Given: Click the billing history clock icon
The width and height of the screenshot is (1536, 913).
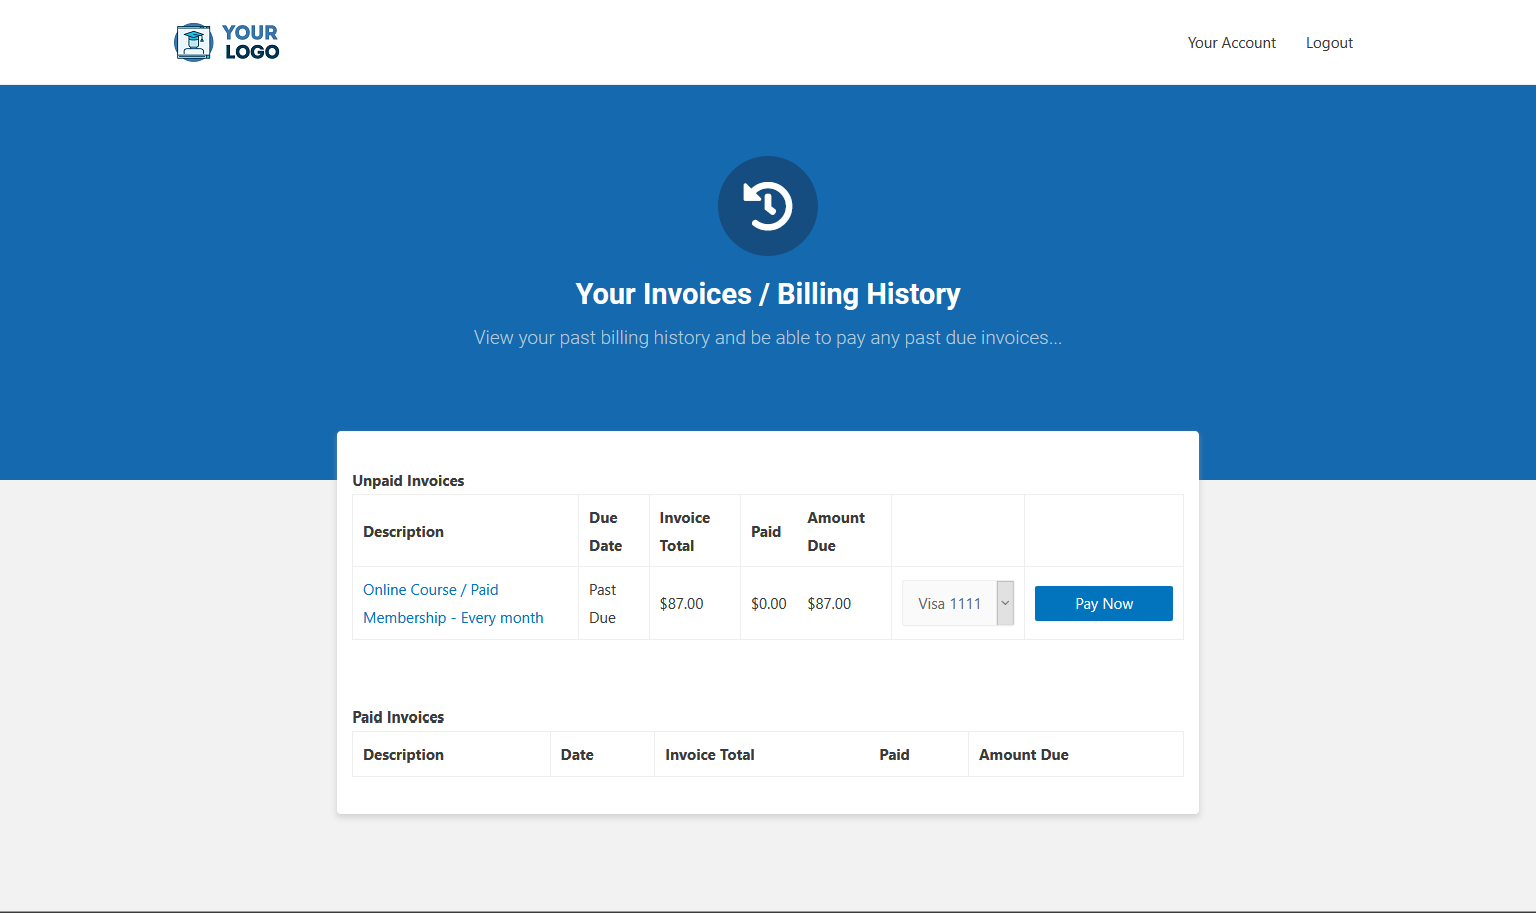Looking at the screenshot, I should click(768, 206).
